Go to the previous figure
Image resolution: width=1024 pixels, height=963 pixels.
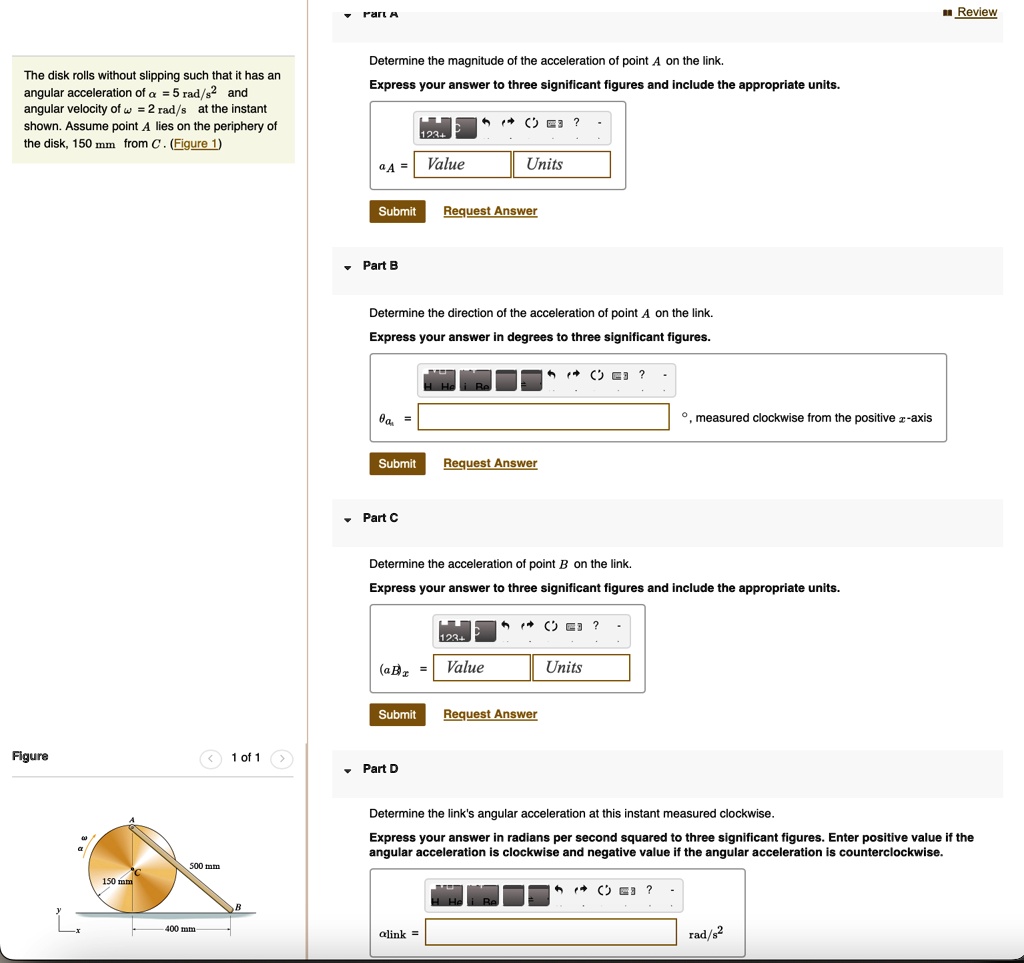click(210, 759)
